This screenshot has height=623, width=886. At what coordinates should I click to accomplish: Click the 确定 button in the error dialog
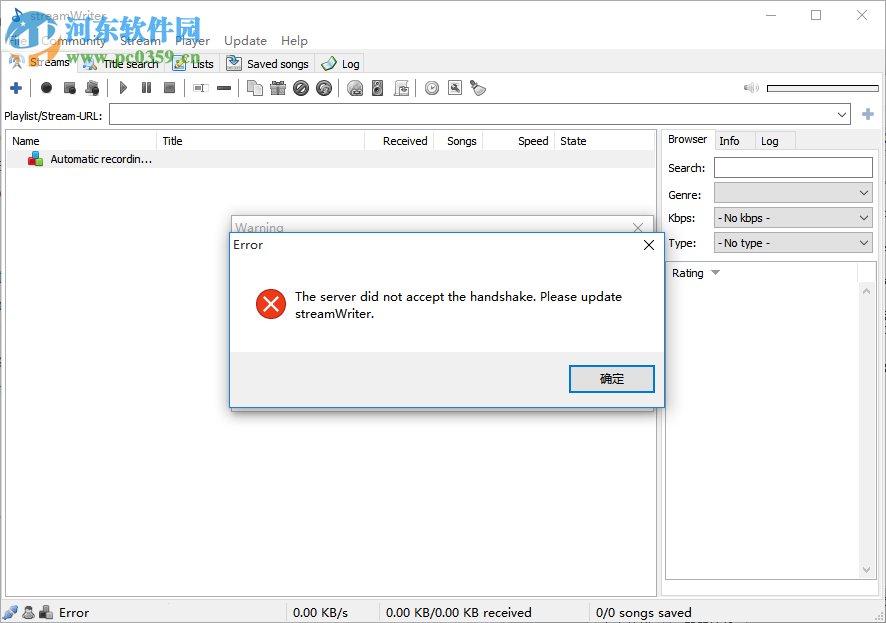[611, 379]
